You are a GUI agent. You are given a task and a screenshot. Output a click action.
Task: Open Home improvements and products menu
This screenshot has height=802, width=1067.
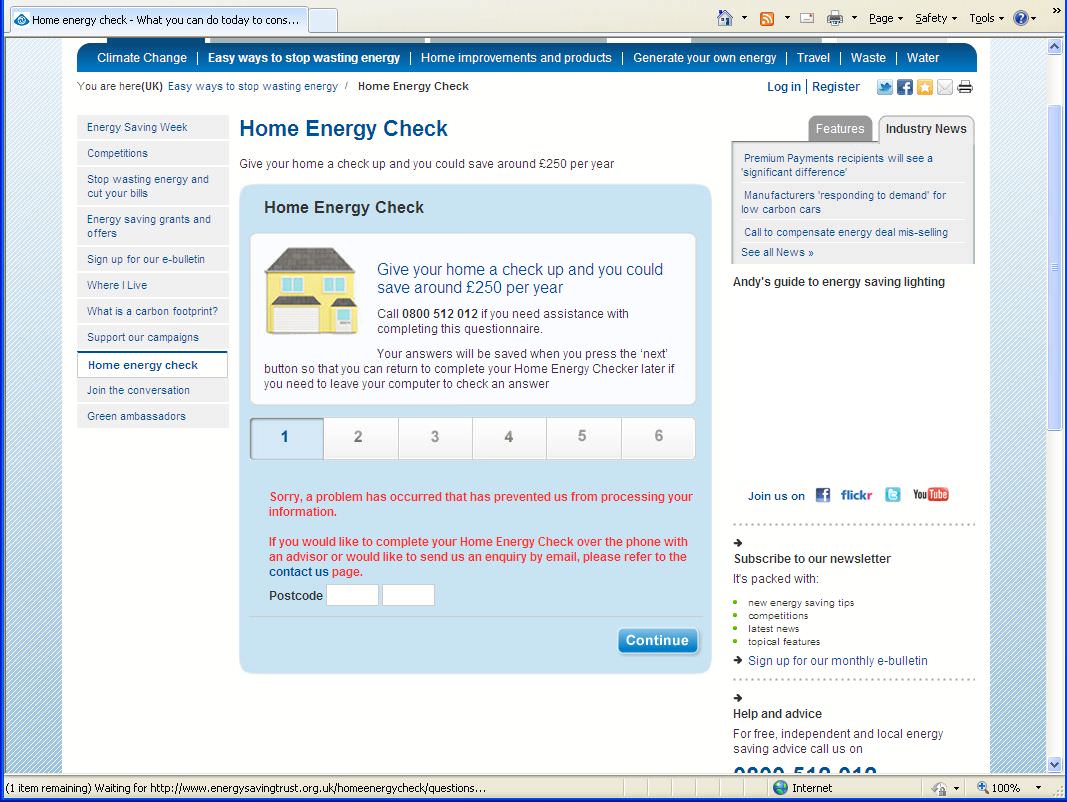(x=516, y=58)
